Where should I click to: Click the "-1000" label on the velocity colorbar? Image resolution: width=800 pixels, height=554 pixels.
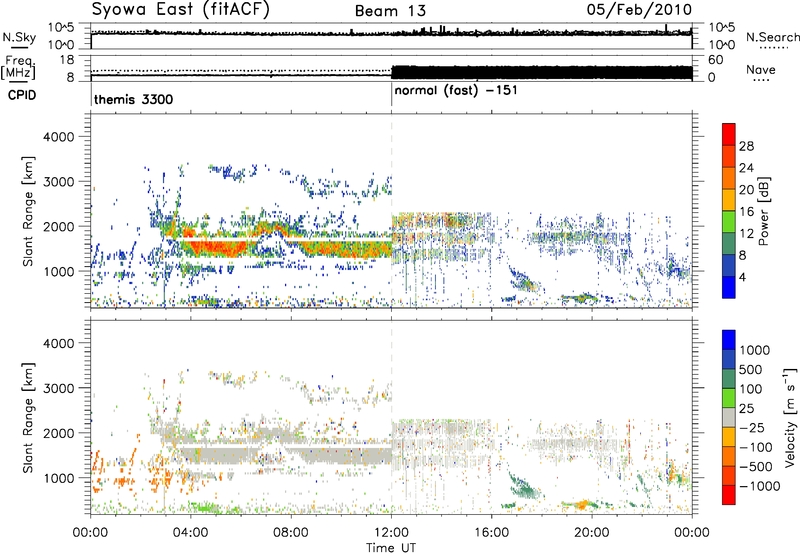[759, 486]
